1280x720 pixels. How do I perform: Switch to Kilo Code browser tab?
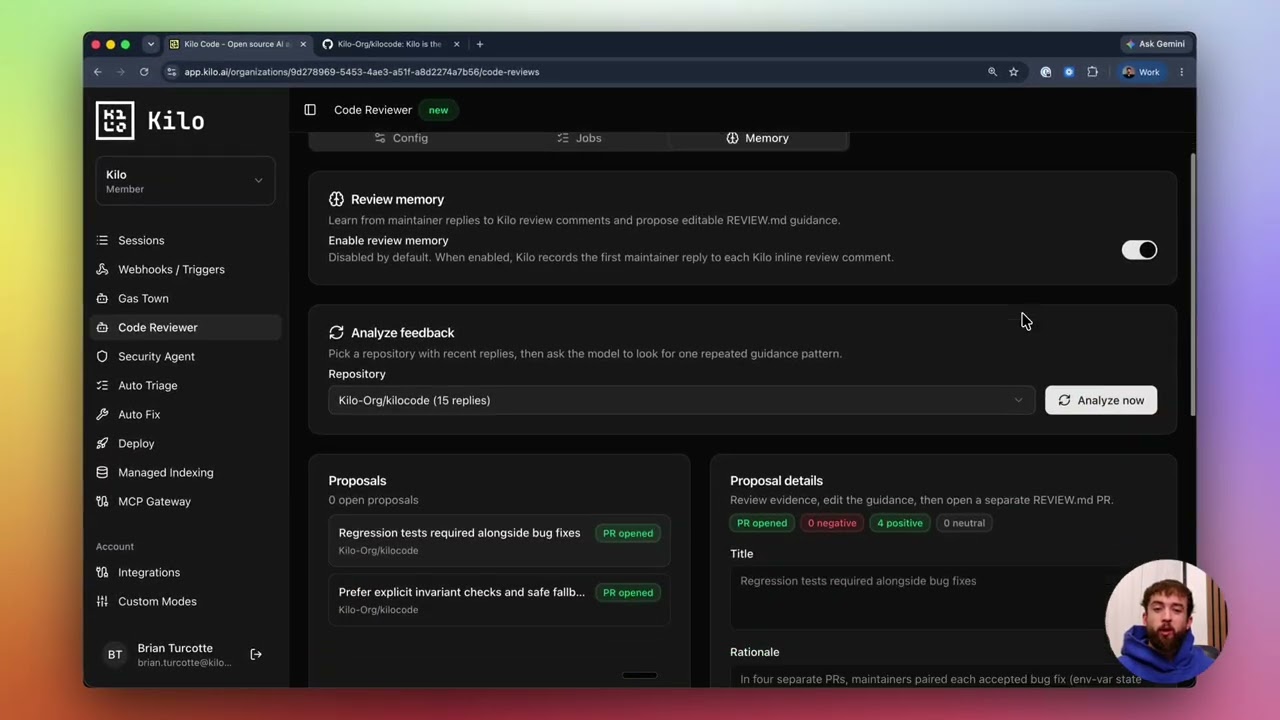click(237, 44)
